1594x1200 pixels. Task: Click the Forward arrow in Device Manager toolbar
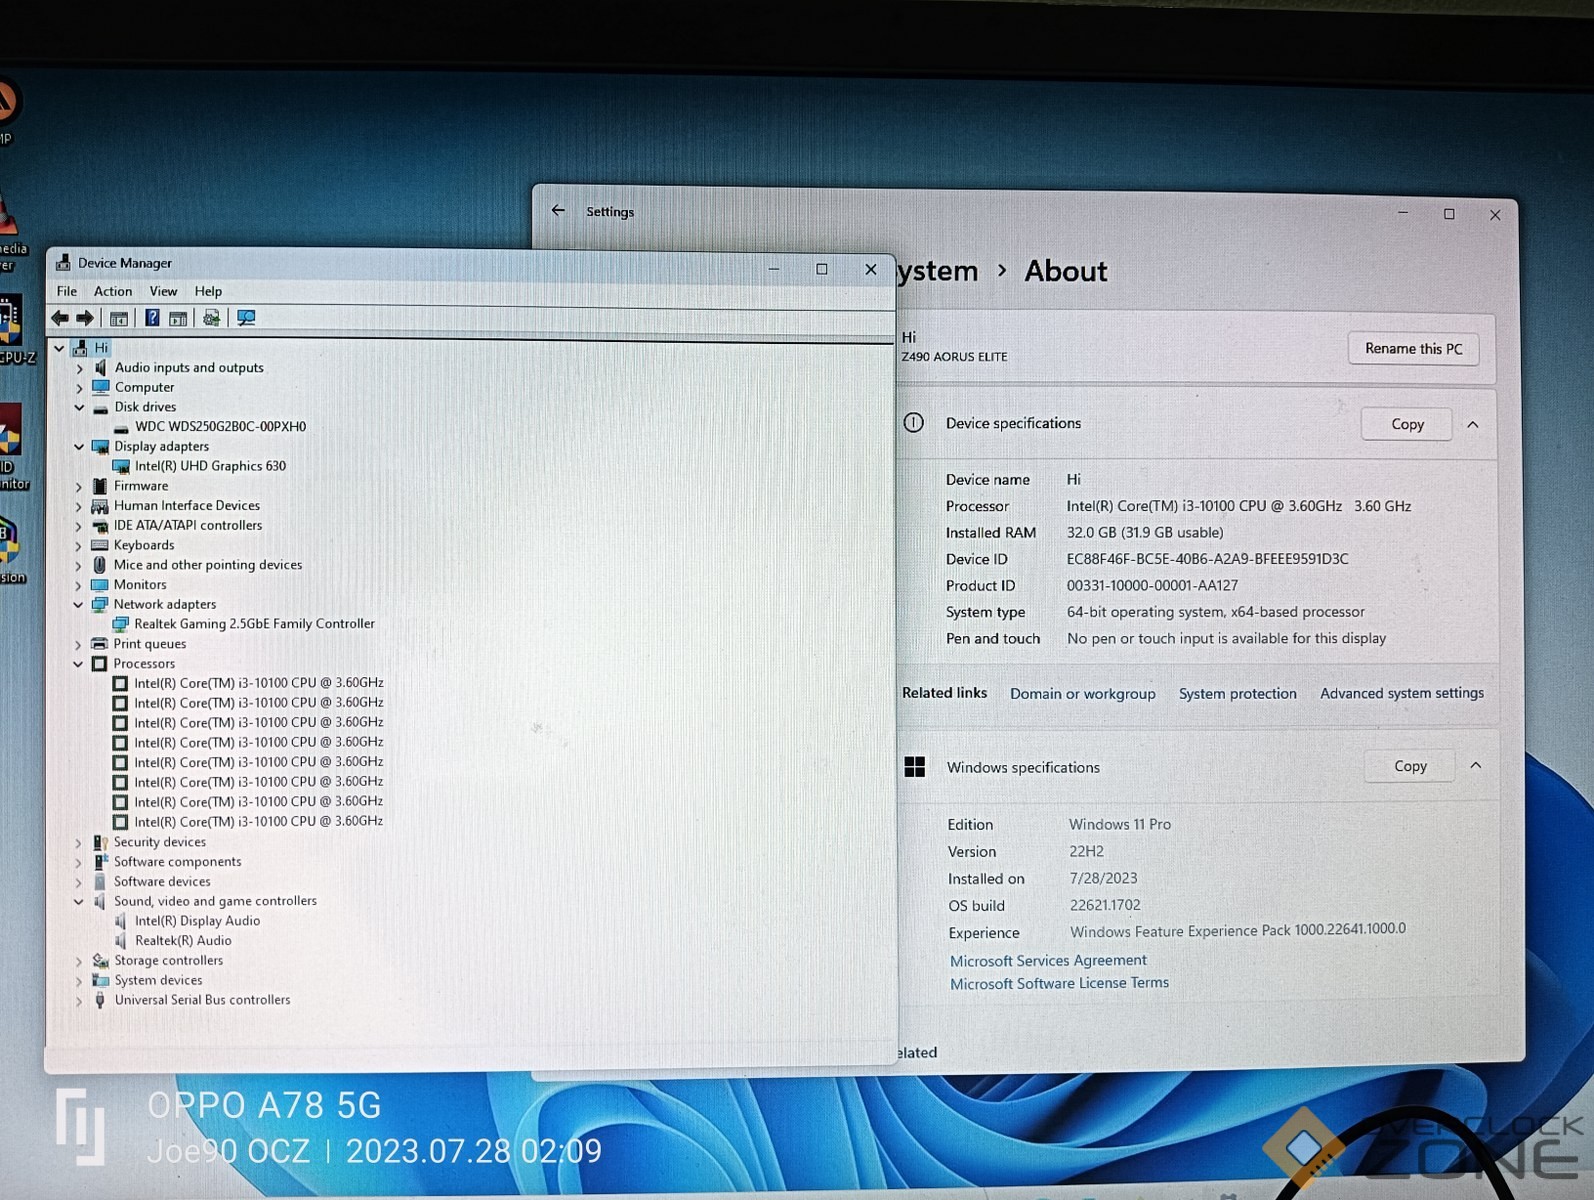click(x=85, y=318)
